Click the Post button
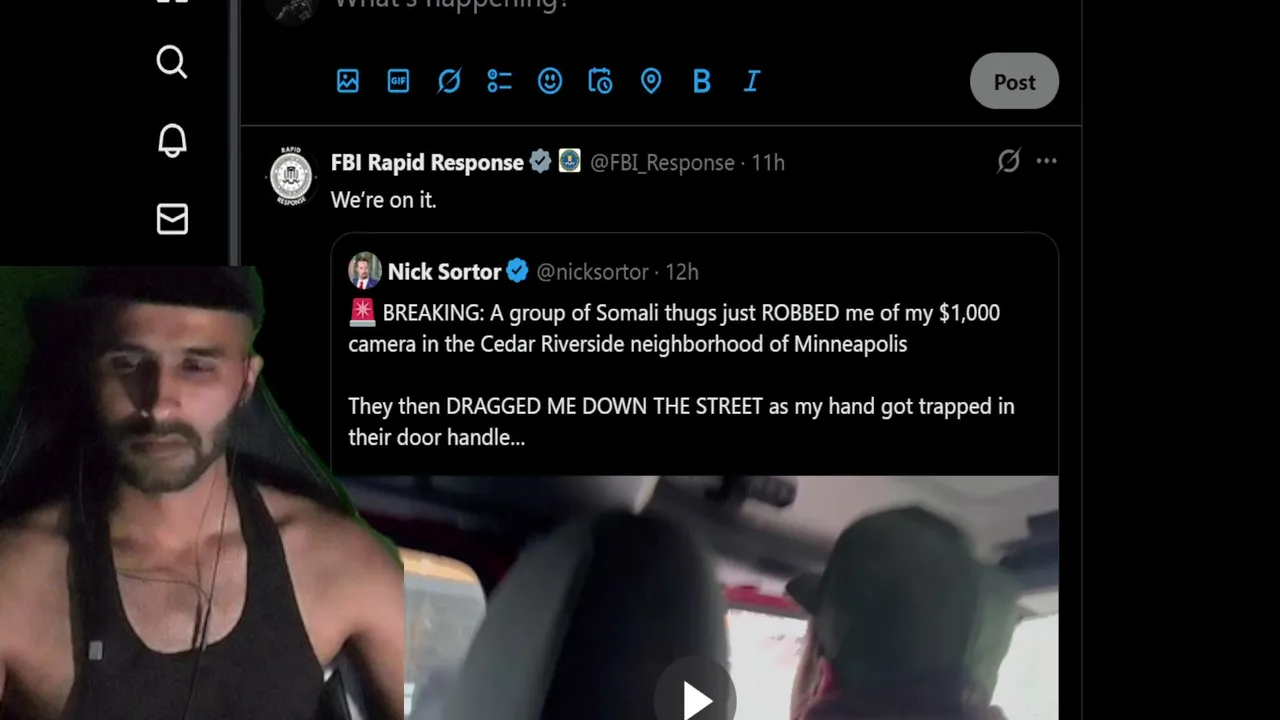The width and height of the screenshot is (1280, 720). coord(1014,81)
